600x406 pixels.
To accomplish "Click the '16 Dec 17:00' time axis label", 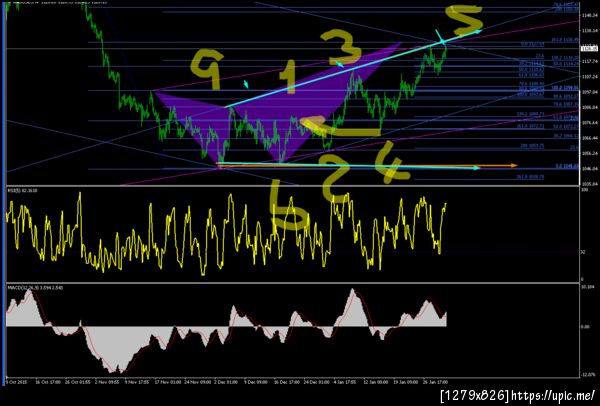I will pos(287,382).
